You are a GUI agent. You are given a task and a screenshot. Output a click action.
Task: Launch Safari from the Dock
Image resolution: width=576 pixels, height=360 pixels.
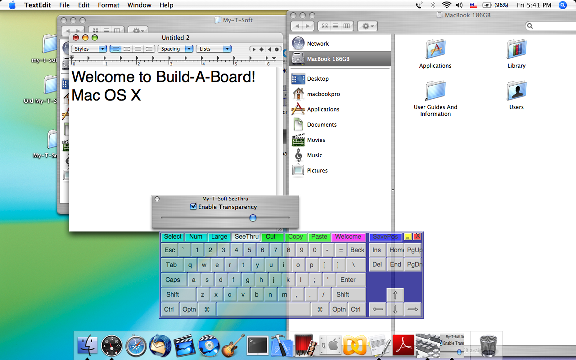136,346
